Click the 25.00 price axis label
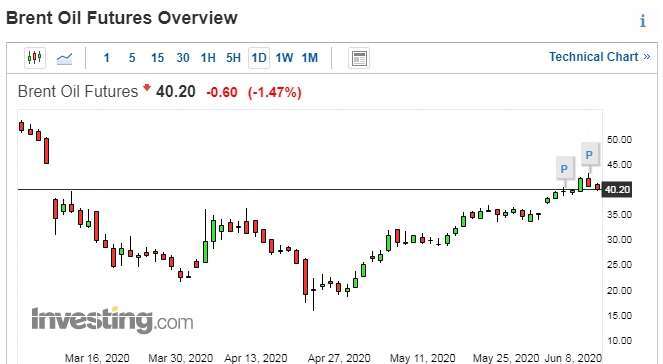The image size is (663, 364). coord(619,265)
